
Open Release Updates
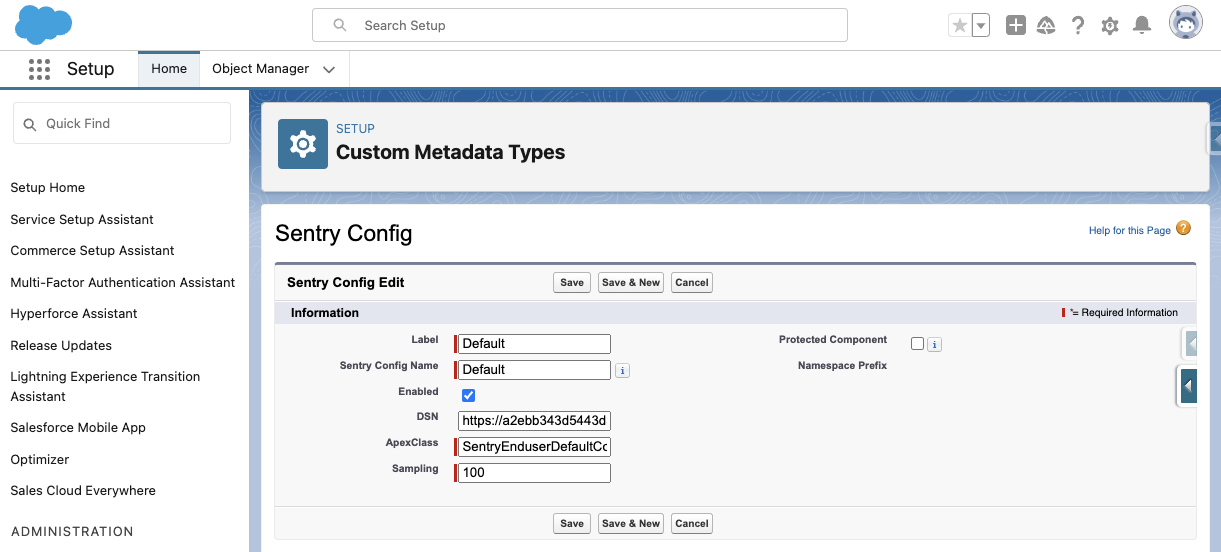pyautogui.click(x=61, y=346)
